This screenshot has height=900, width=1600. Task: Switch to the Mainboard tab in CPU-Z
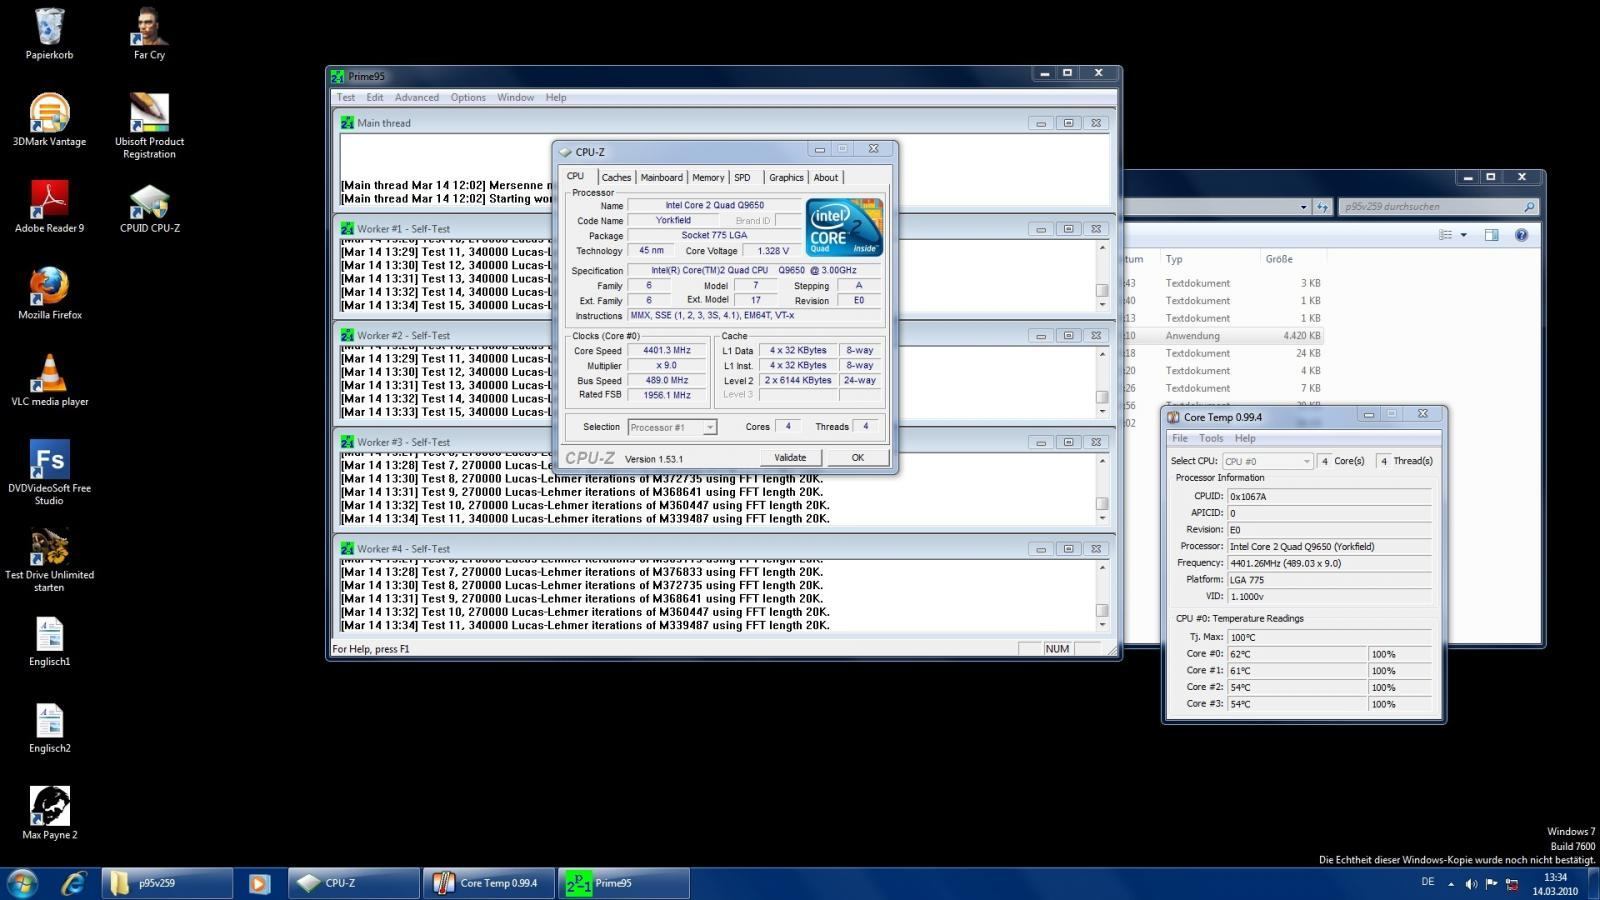pos(661,177)
